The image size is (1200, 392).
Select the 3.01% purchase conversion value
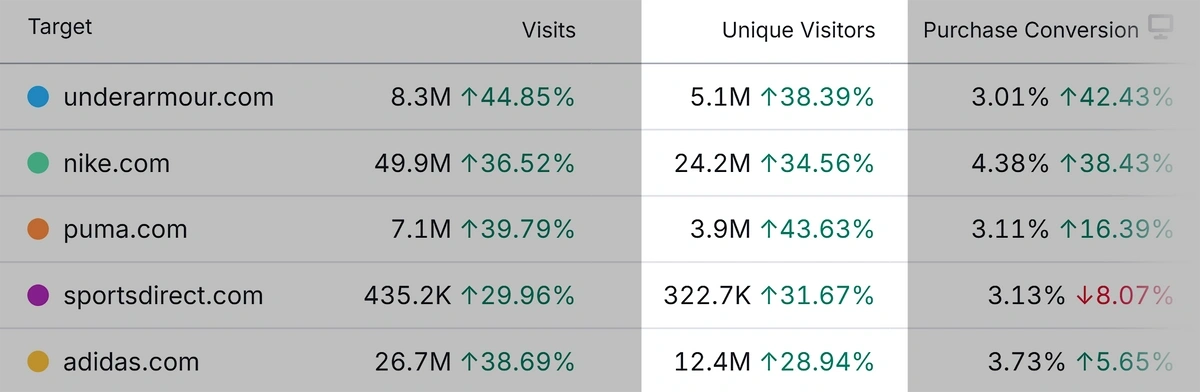[1010, 97]
